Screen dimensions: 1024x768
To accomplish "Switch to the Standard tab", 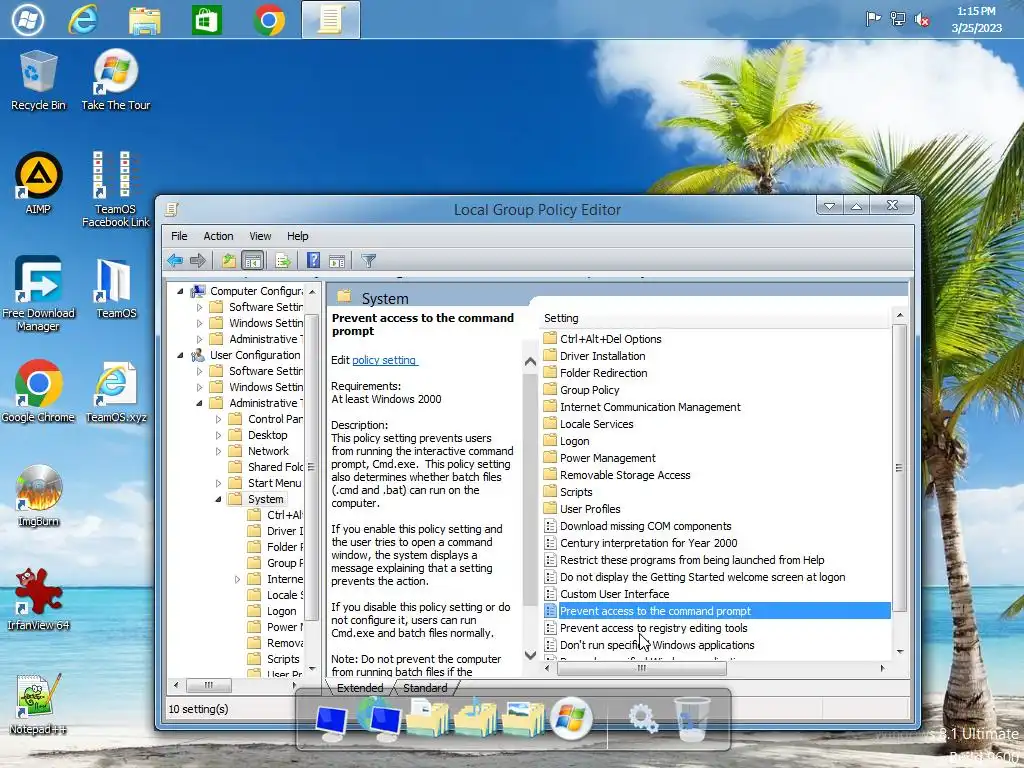I will (x=425, y=688).
